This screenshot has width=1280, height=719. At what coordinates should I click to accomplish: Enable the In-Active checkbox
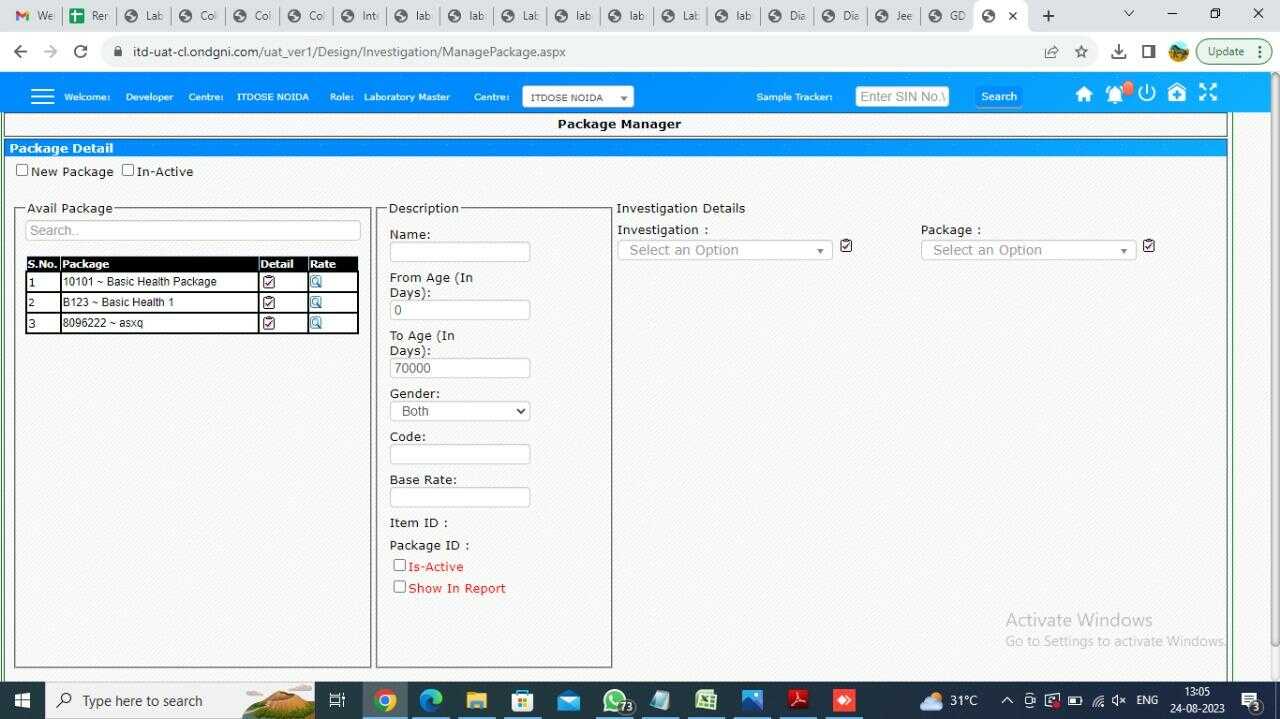[x=127, y=169]
